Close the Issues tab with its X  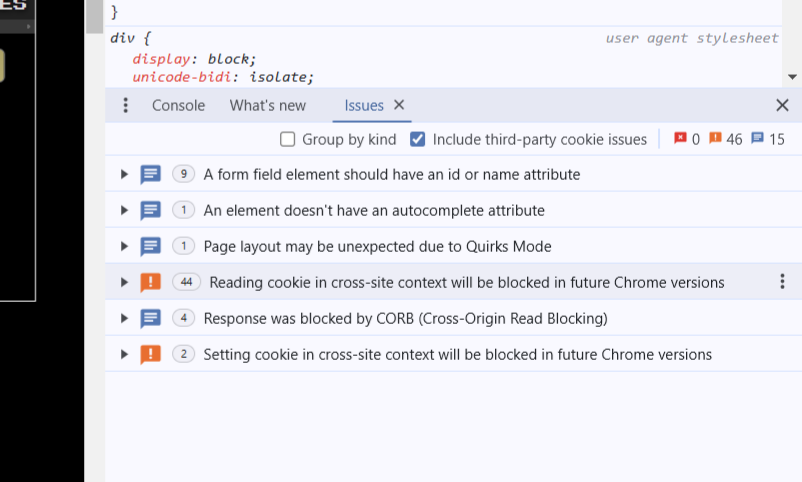(399, 105)
